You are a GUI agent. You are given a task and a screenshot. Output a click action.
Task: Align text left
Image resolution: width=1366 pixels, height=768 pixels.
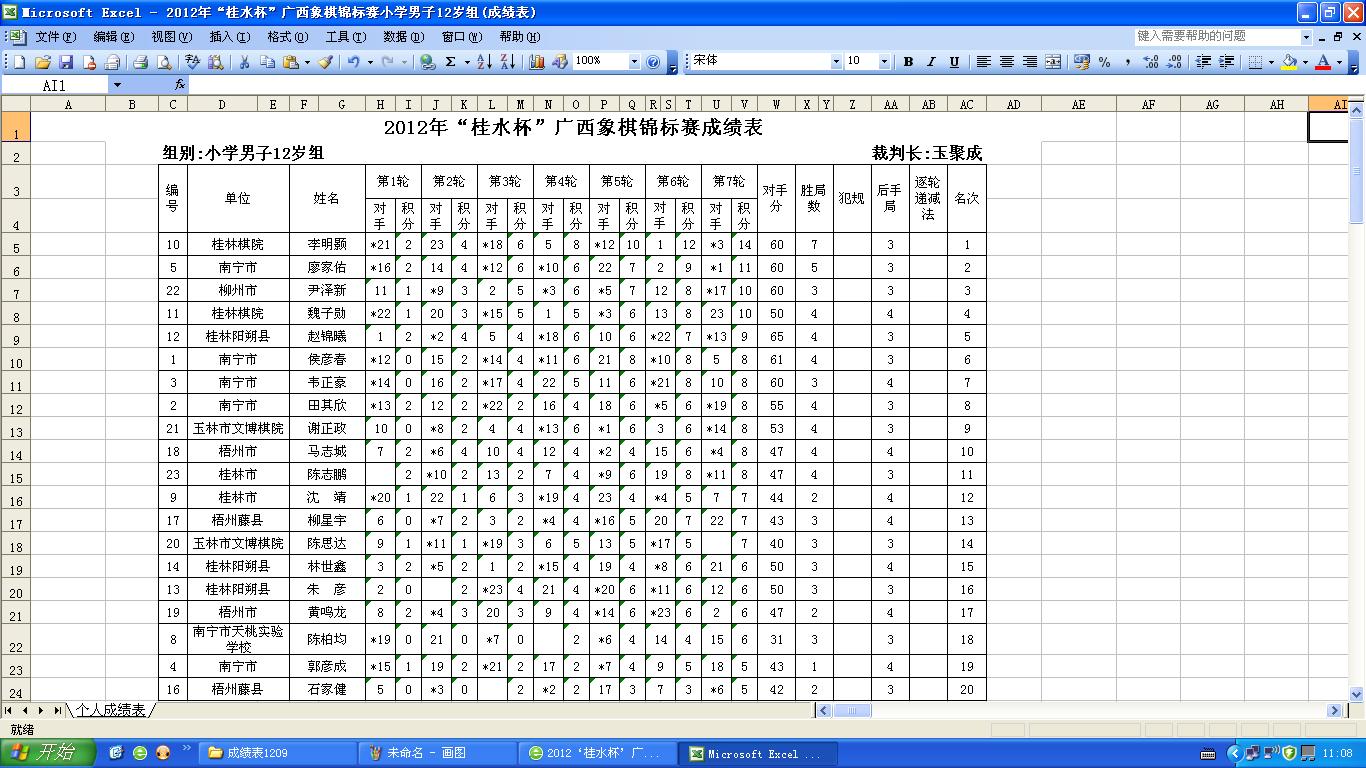[983, 61]
